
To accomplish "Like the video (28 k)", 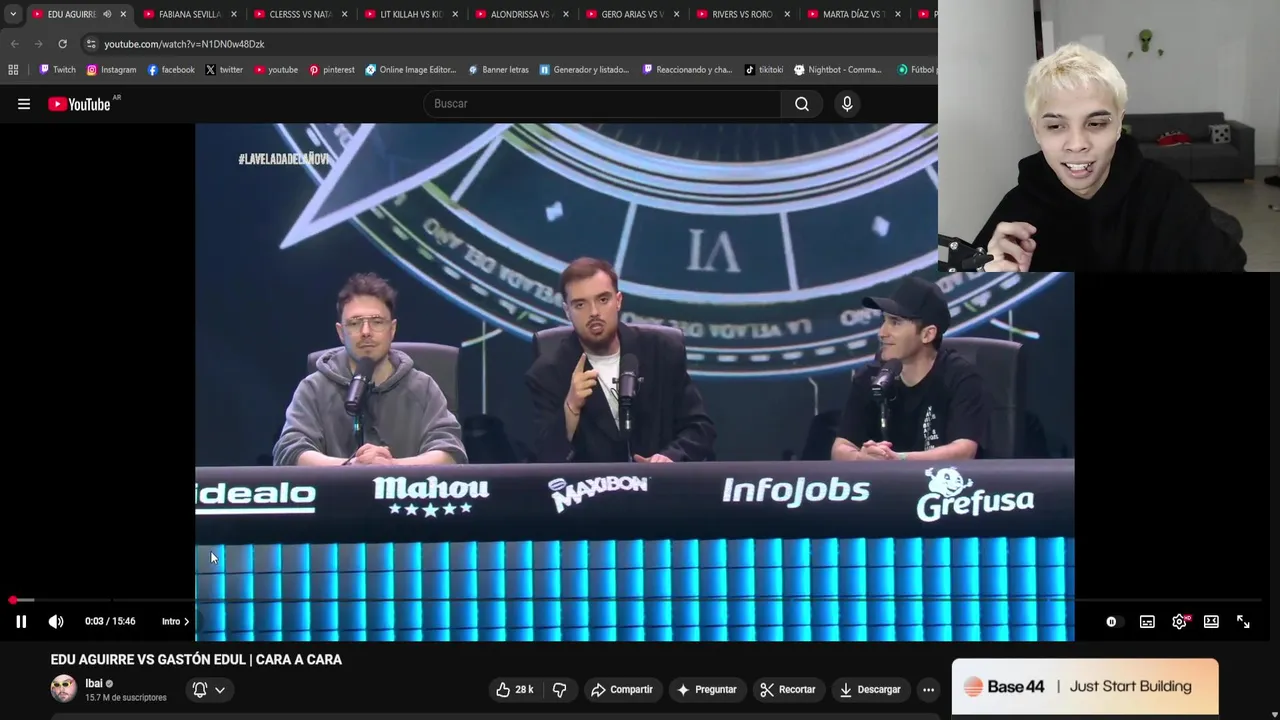I will 515,689.
